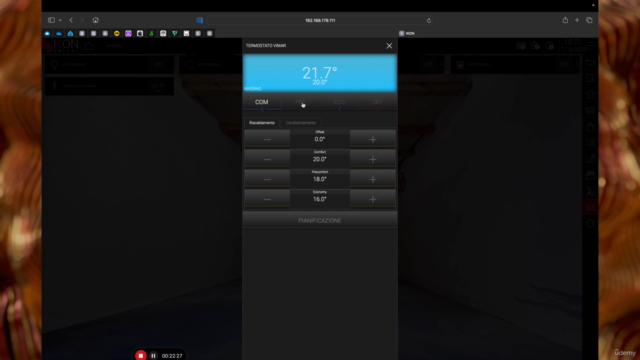
Task: Click the browser forward arrow
Action: tap(82, 20)
